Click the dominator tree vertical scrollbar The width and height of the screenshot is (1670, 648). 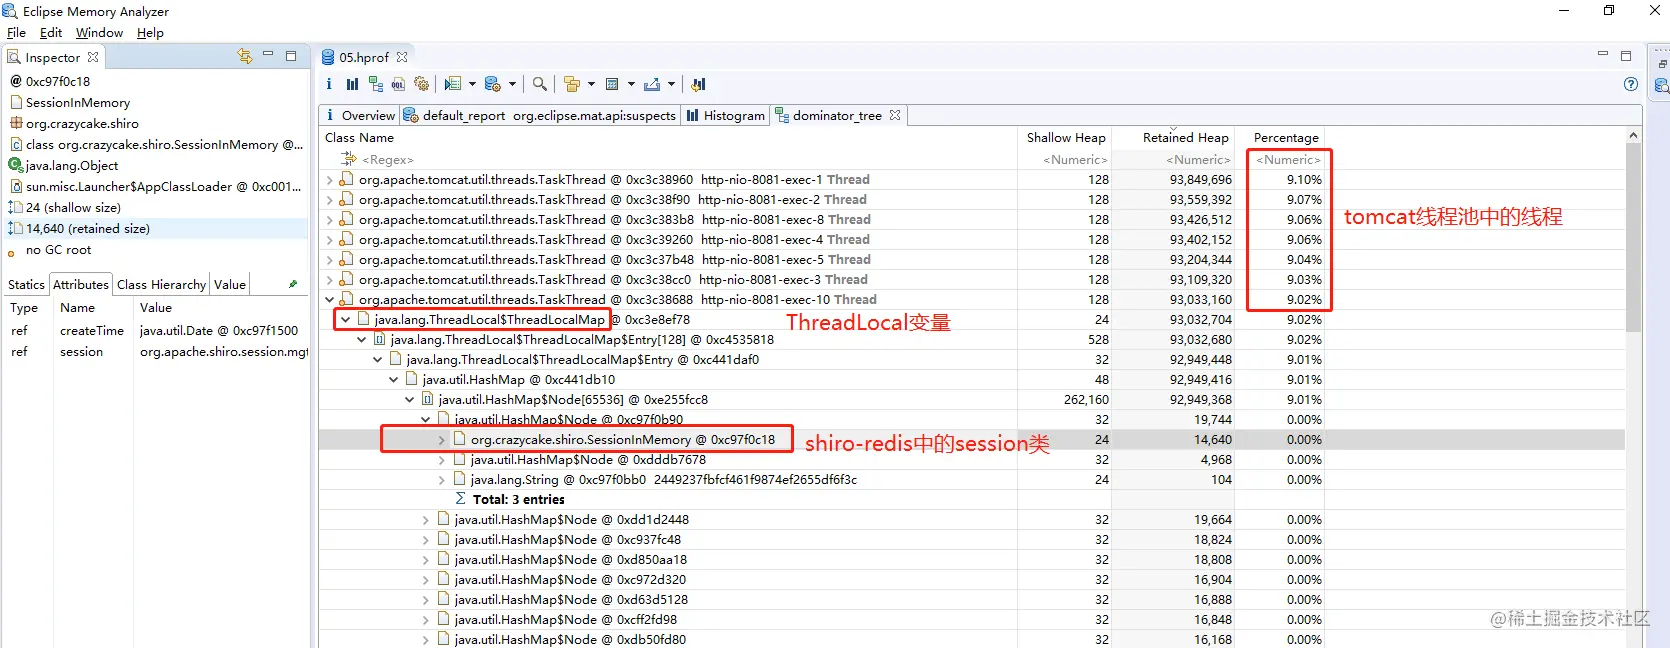point(1634,237)
